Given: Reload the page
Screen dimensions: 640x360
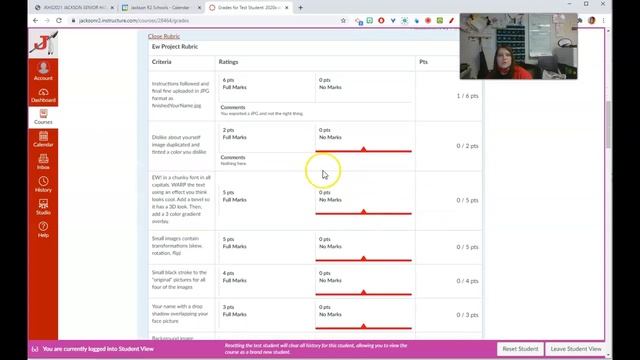Looking at the screenshot, I should 59,20.
